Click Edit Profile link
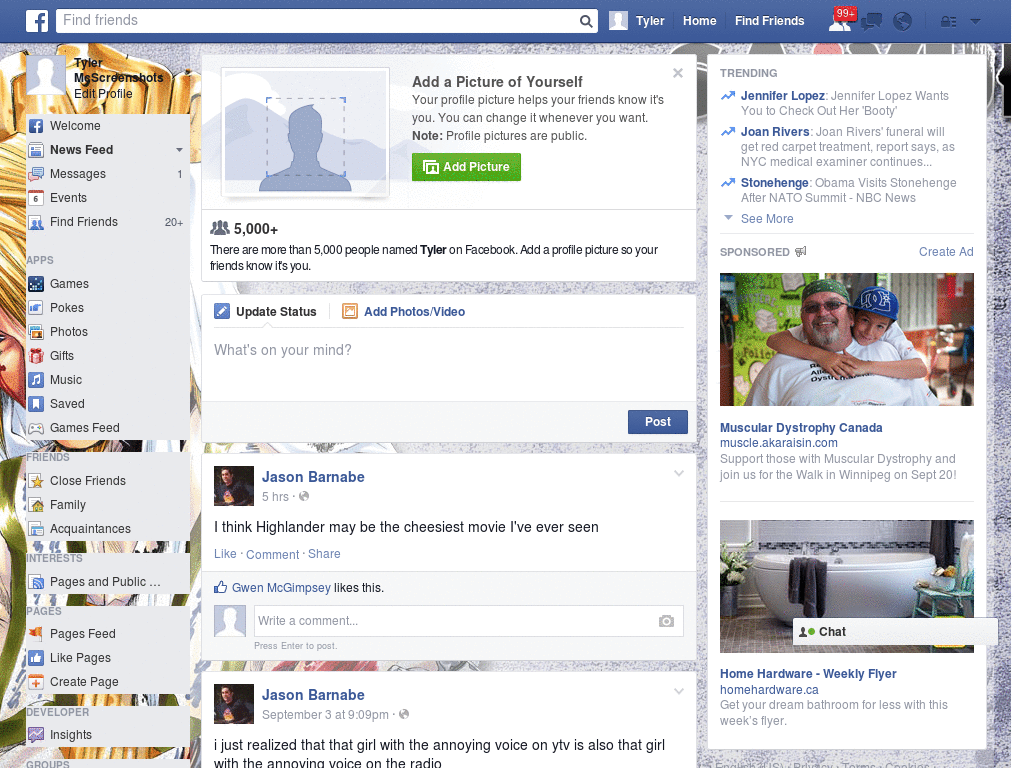This screenshot has height=768, width=1024. click(x=103, y=94)
